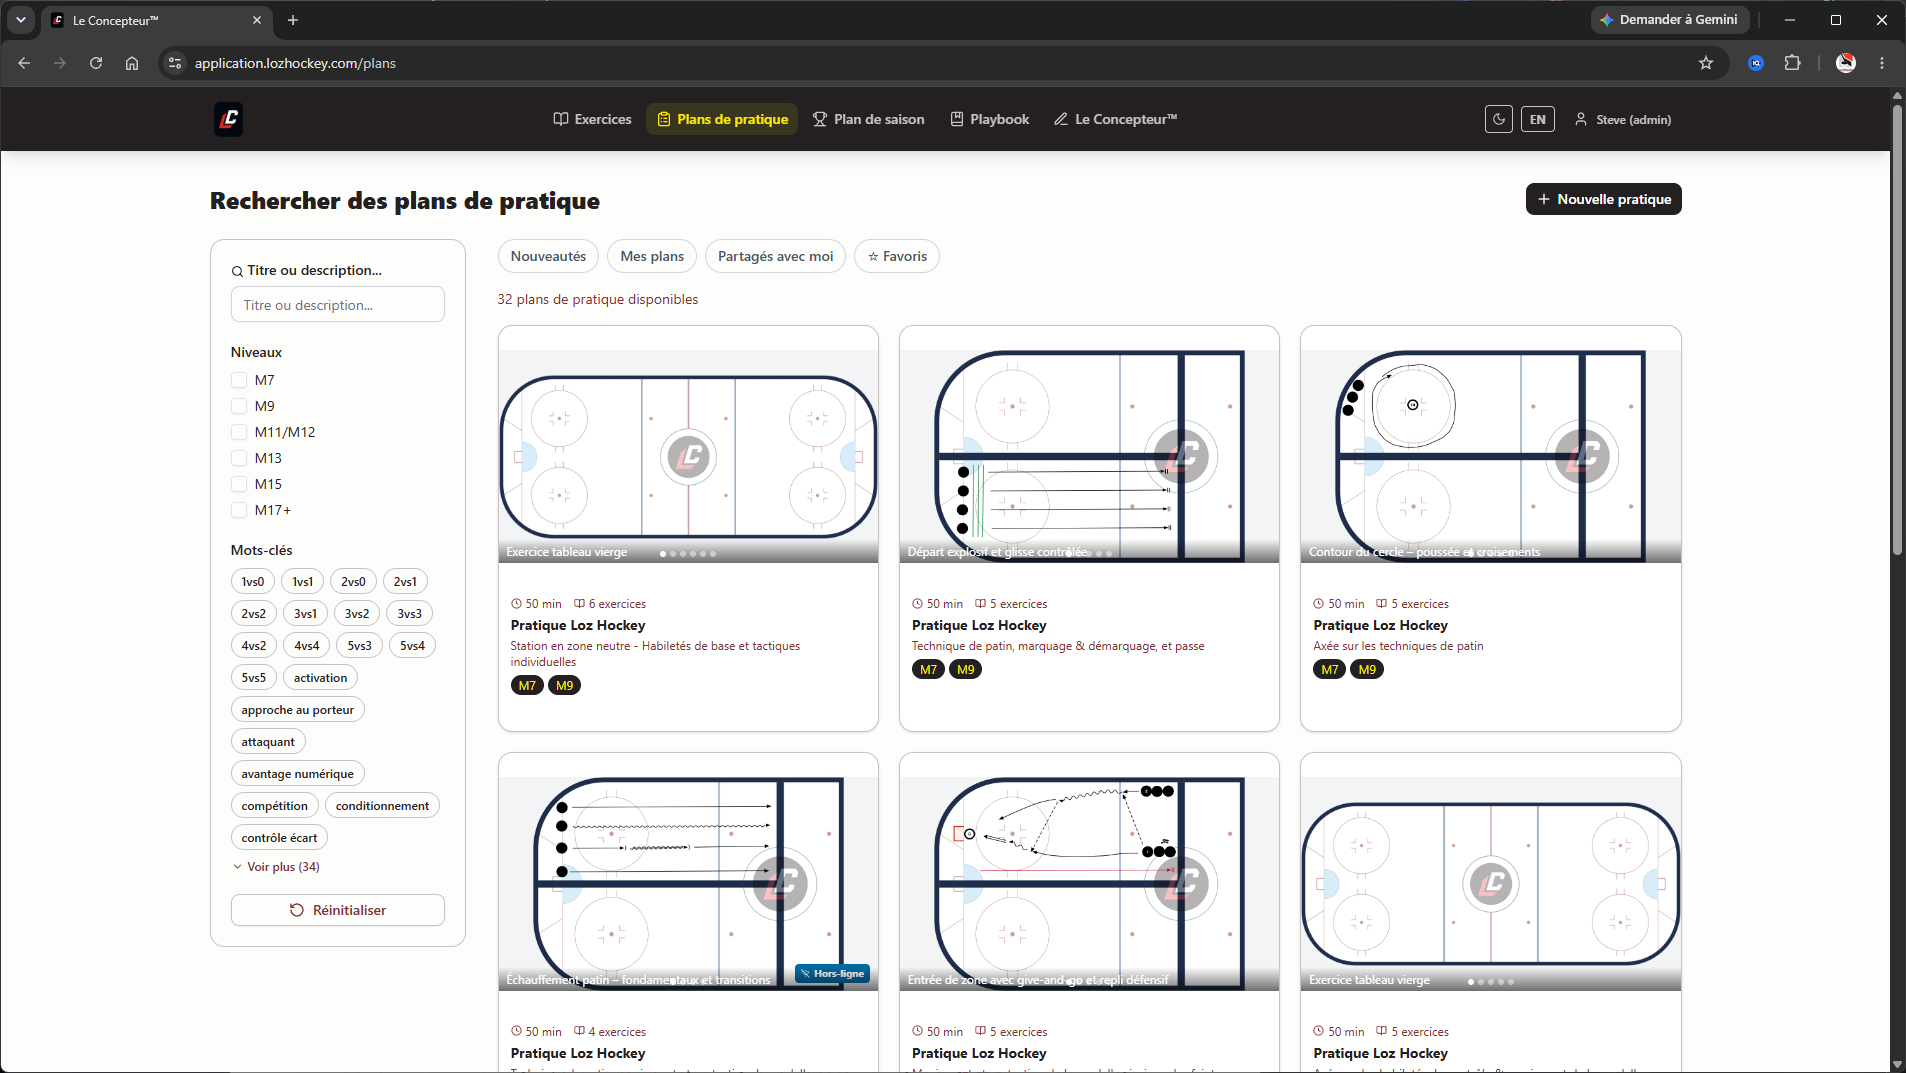Filter by Favoris star tab

[897, 256]
